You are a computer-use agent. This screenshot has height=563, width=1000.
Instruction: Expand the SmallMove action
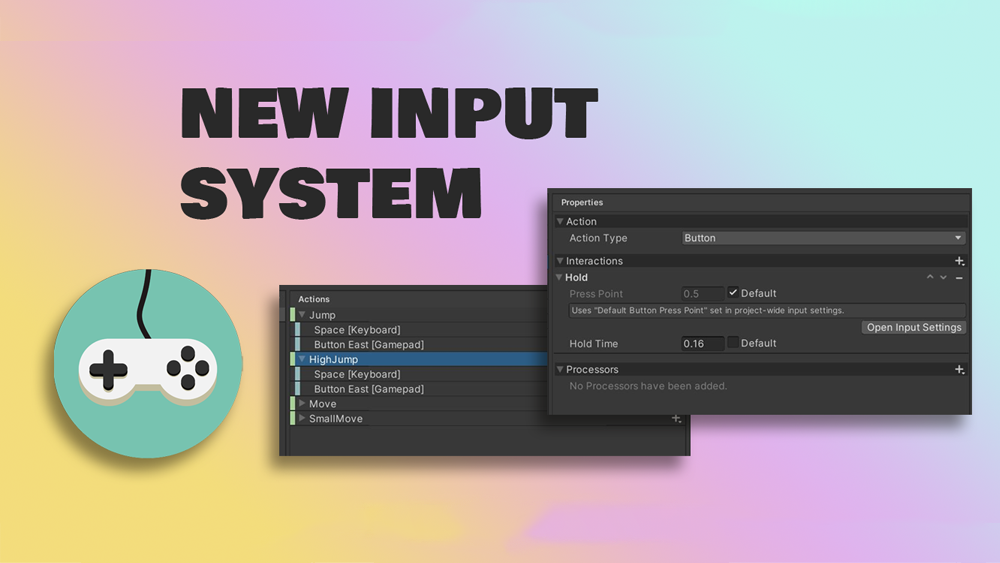click(302, 419)
